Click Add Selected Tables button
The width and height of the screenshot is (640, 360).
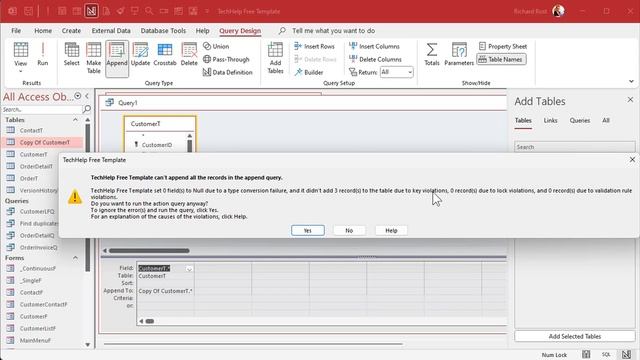[x=574, y=336]
